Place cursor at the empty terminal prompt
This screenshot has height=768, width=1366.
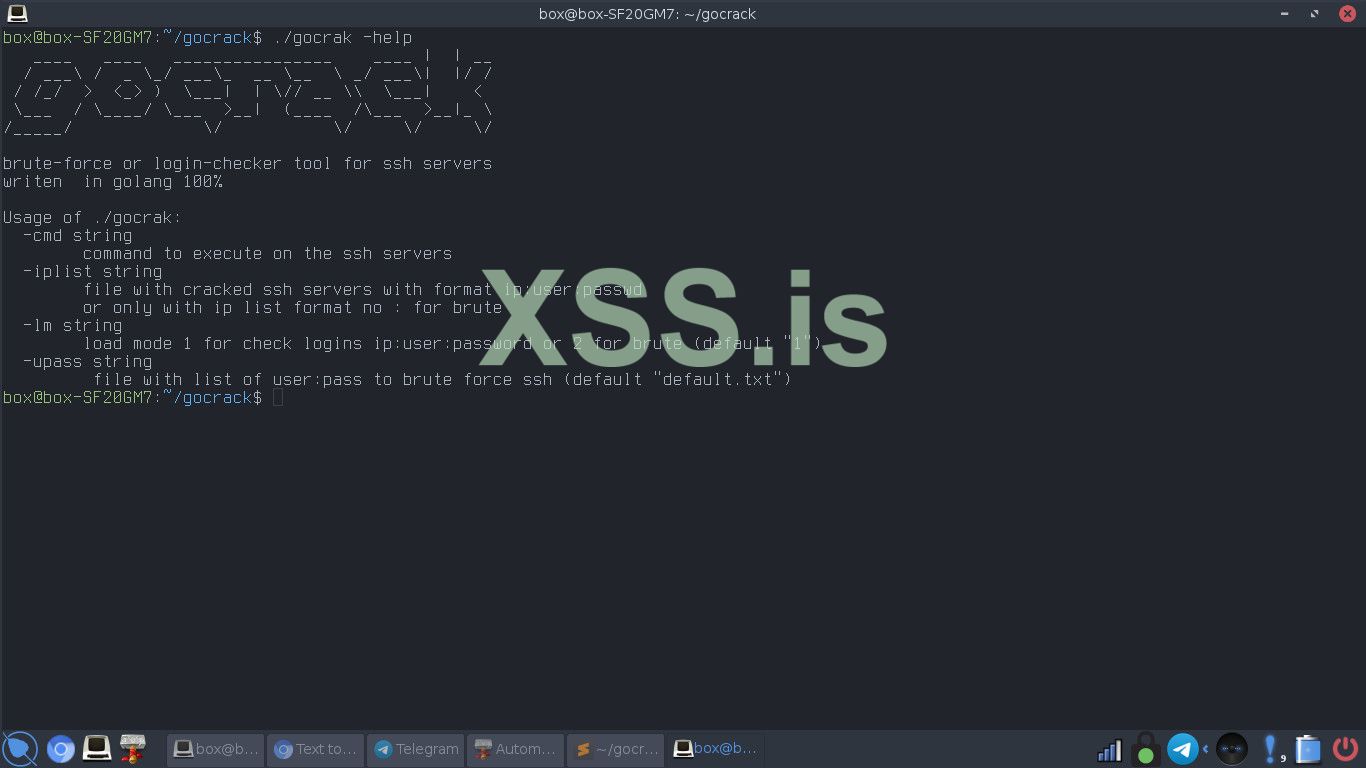278,398
